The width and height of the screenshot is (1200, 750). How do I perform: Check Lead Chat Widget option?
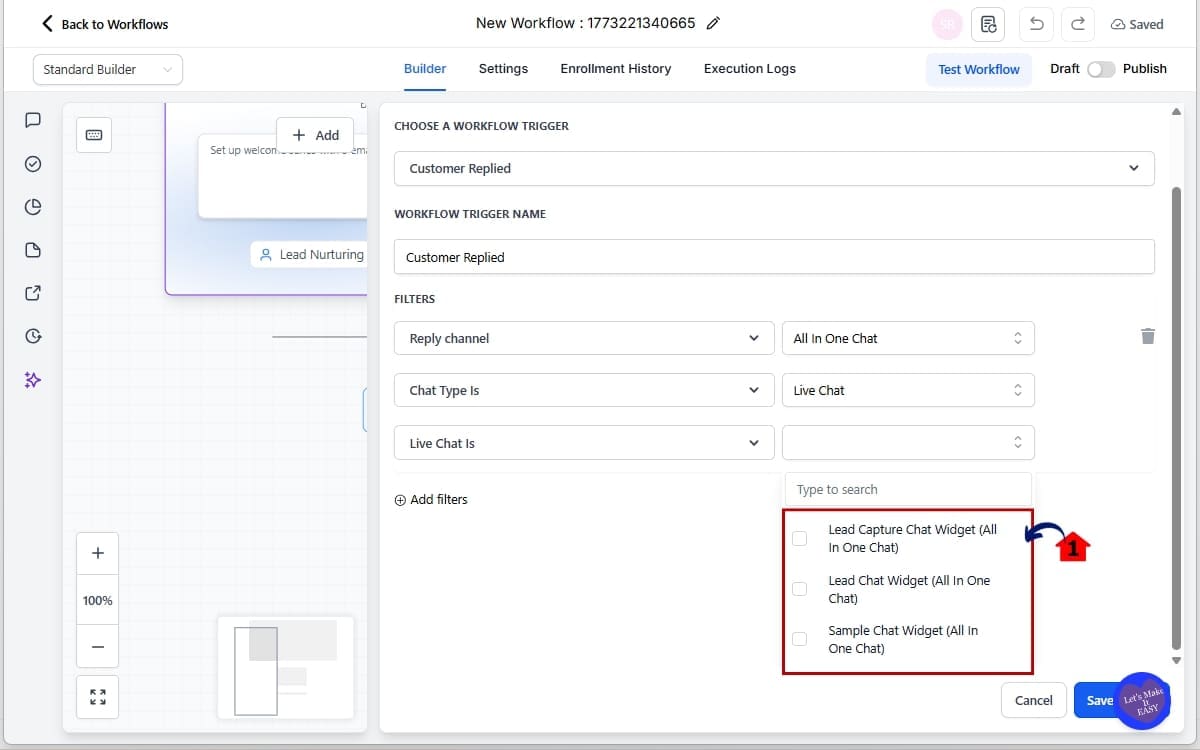(x=800, y=589)
